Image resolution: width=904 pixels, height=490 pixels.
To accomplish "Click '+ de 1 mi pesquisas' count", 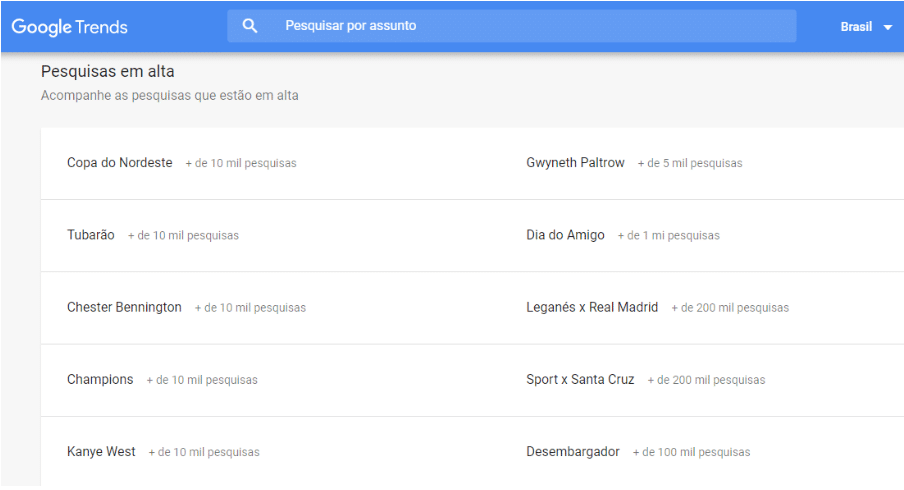I will pyautogui.click(x=668, y=235).
